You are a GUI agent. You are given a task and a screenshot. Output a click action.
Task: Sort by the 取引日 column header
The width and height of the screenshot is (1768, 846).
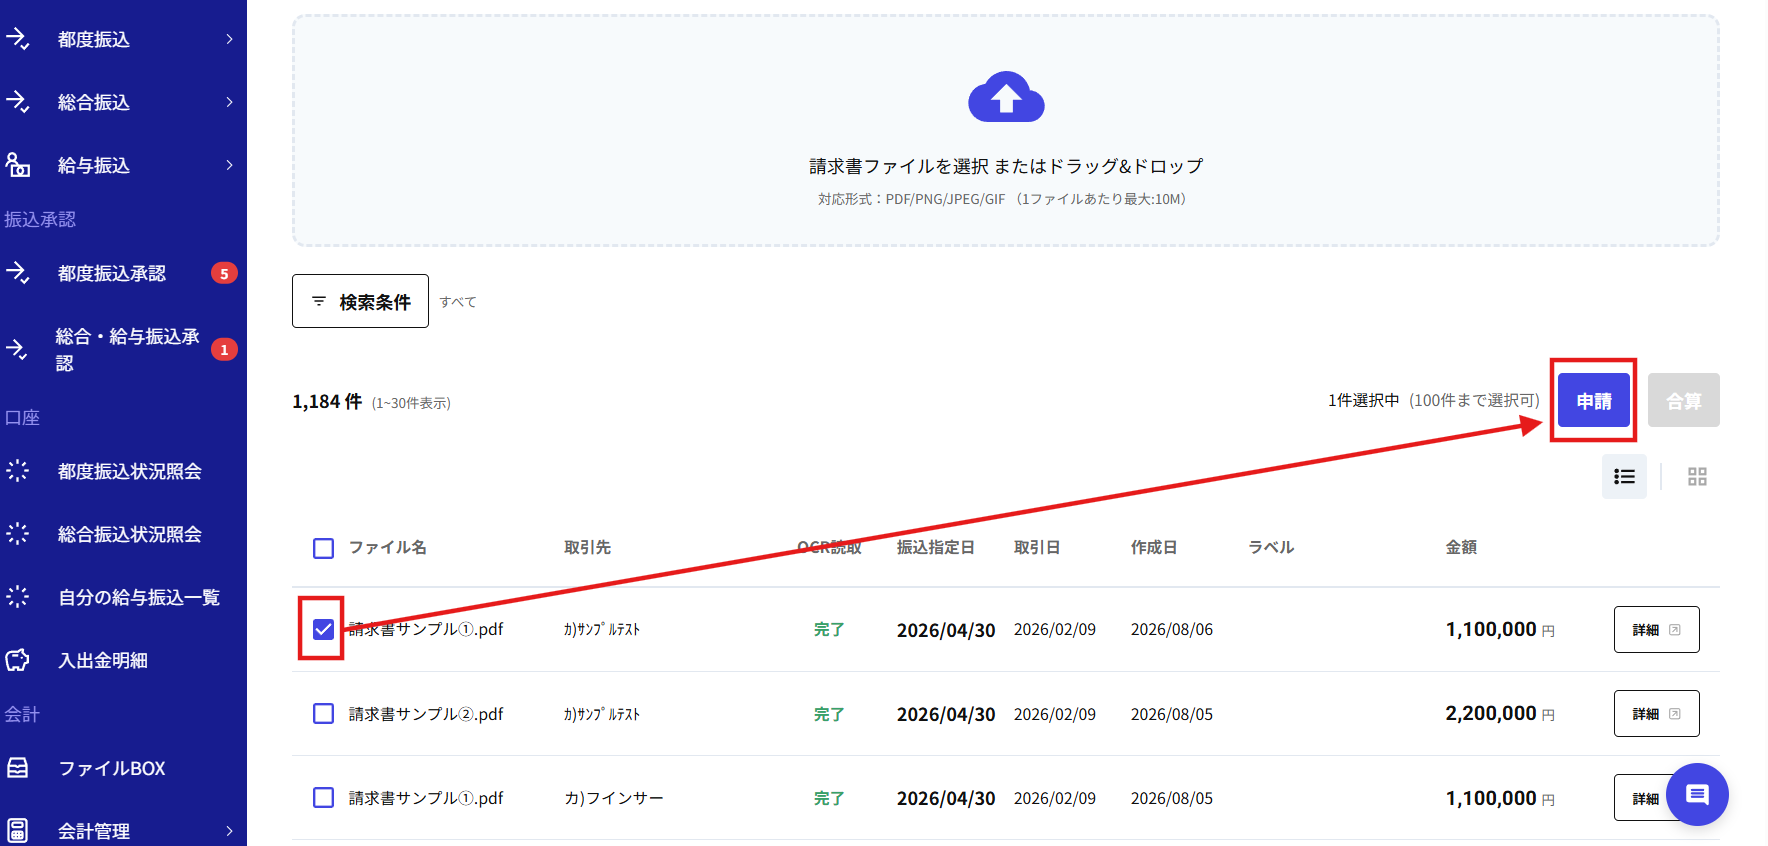coord(1036,547)
